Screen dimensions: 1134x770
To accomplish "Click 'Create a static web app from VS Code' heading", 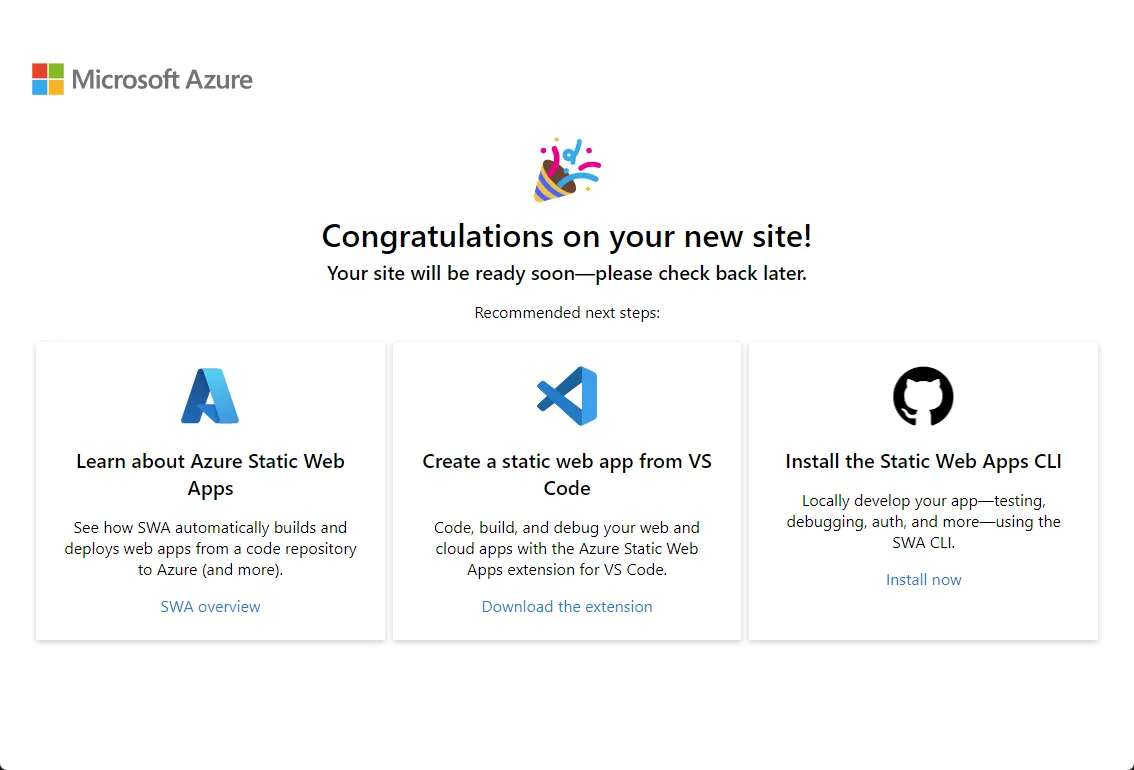I will 567,474.
